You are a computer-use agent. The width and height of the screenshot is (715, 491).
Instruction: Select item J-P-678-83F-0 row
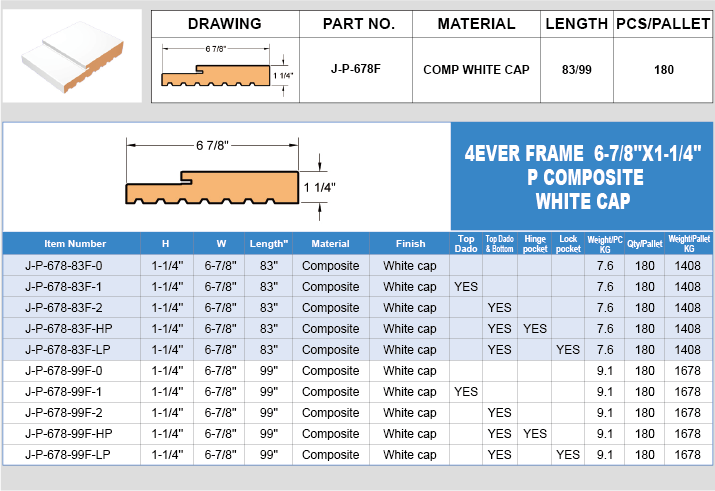tap(358, 265)
